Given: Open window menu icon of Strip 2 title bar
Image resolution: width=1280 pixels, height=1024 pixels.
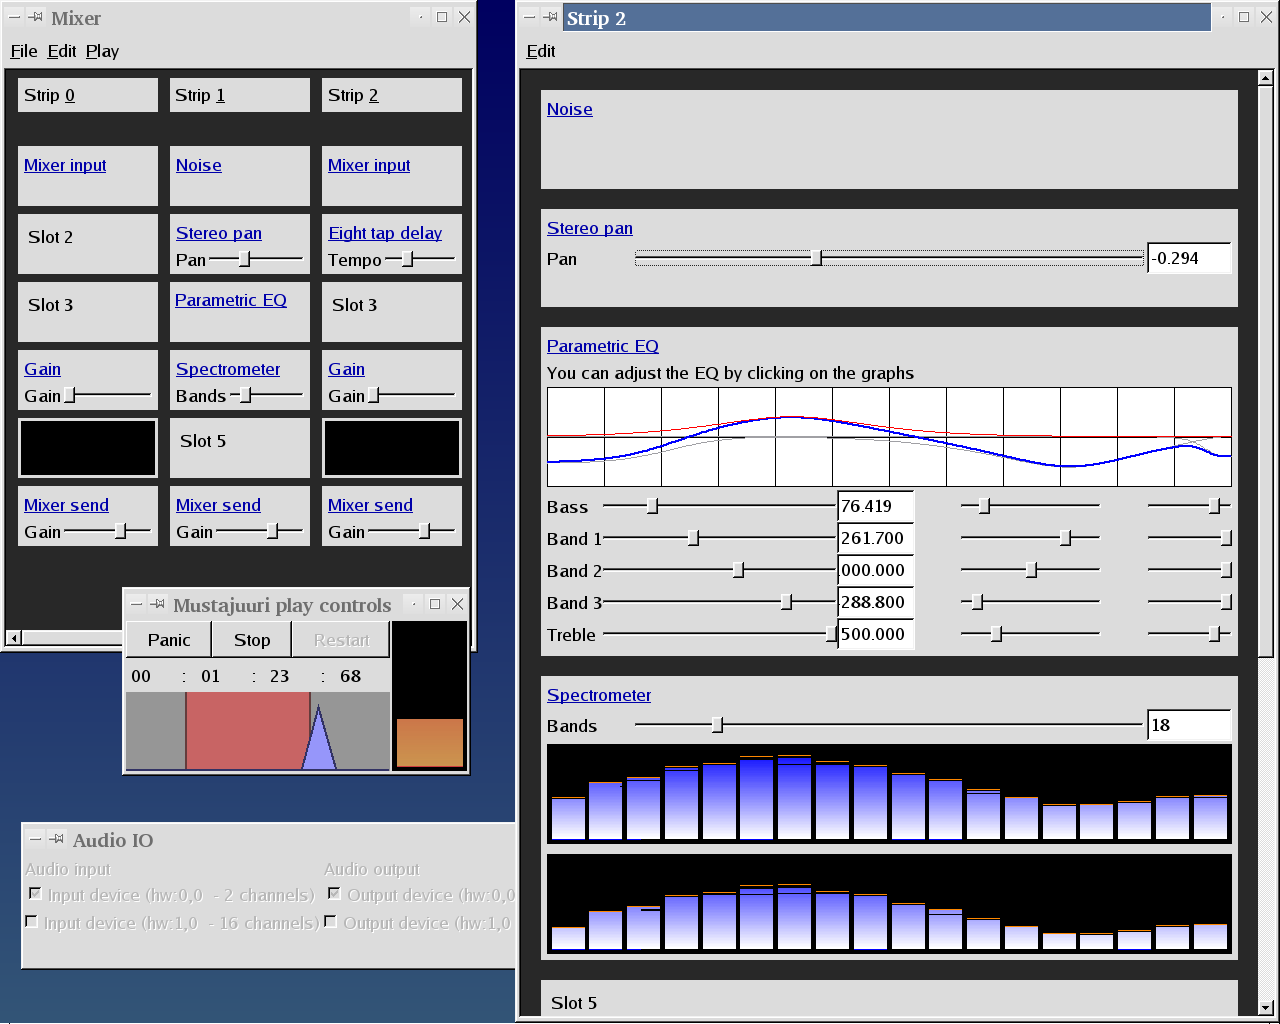Looking at the screenshot, I should point(530,17).
